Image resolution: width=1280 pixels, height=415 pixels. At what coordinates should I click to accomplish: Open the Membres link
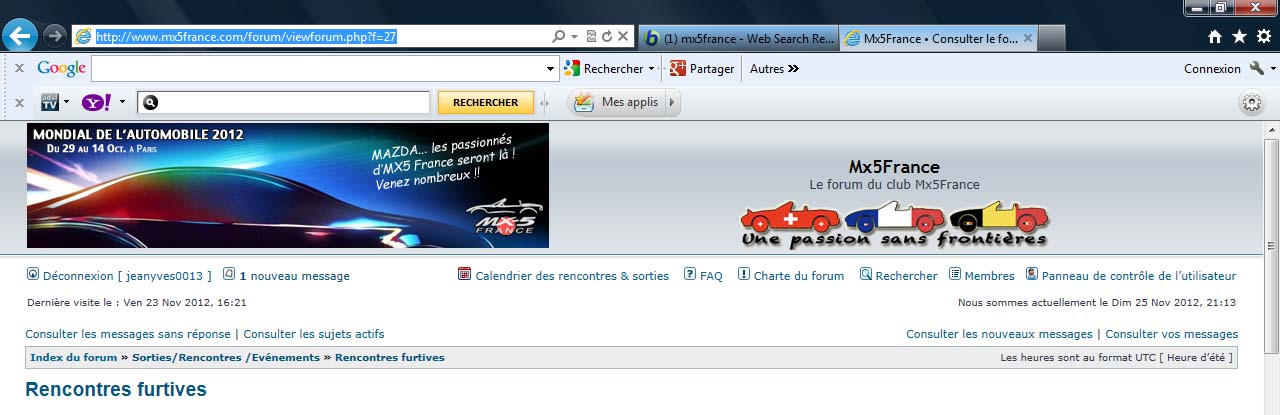point(990,276)
